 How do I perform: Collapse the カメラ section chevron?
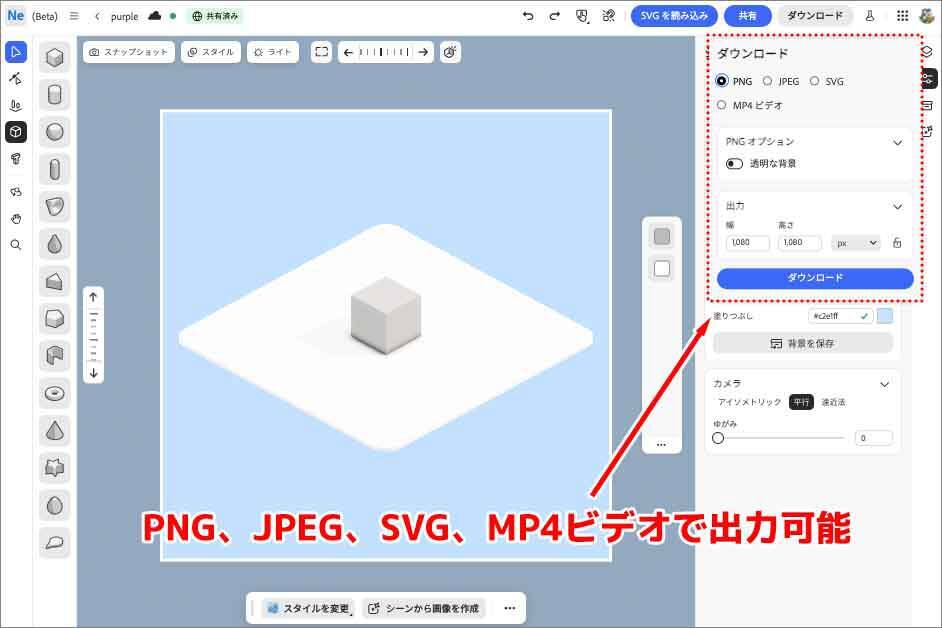[x=884, y=384]
